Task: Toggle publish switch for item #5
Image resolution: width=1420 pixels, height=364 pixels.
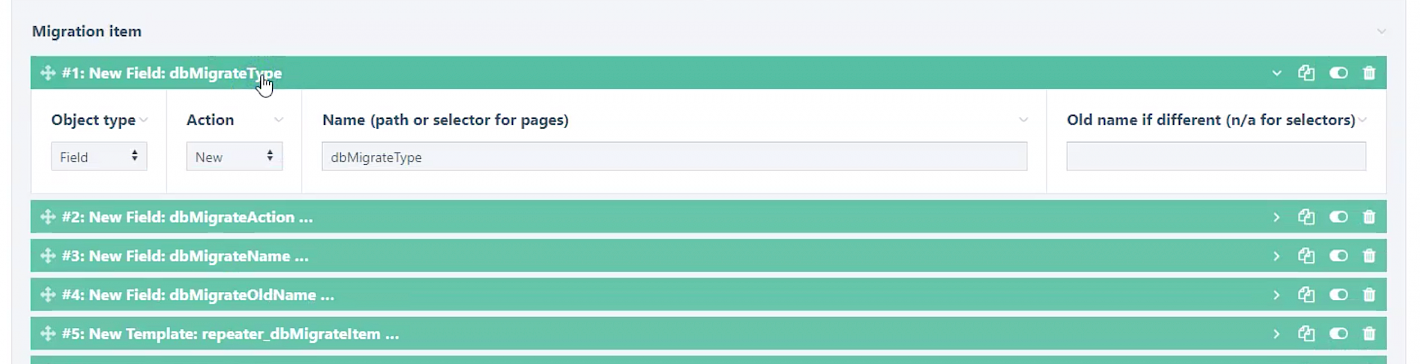Action: pyautogui.click(x=1338, y=334)
